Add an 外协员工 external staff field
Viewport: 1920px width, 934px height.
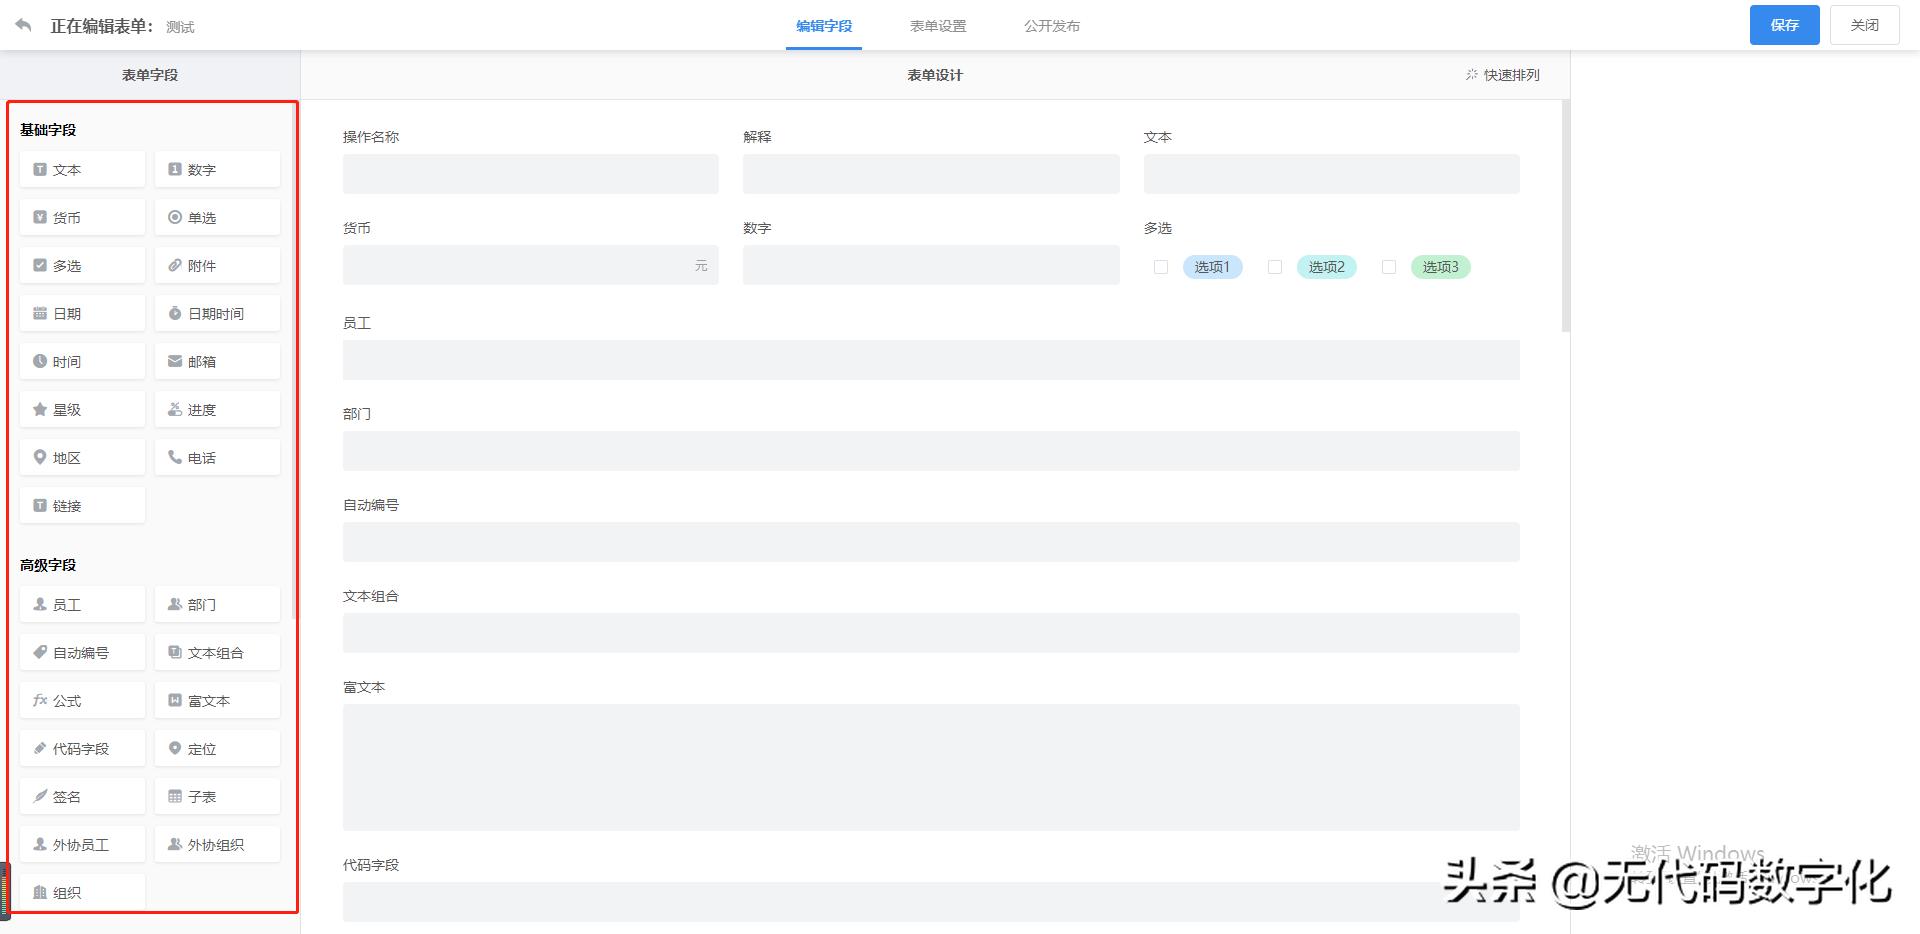pos(82,845)
